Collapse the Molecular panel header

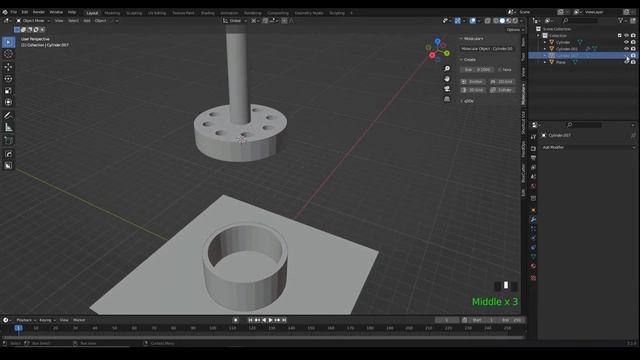coord(461,38)
